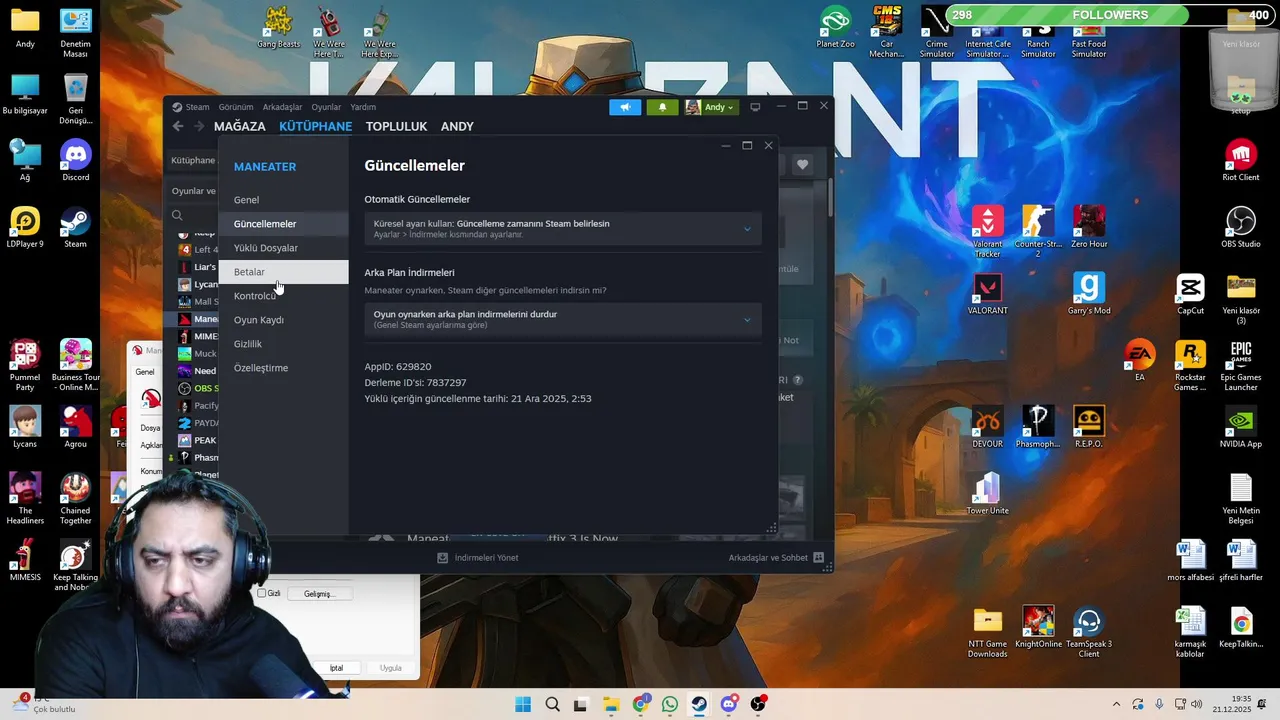Select the Güncellemeler properties section
This screenshot has height=720, width=1280.
click(283, 224)
